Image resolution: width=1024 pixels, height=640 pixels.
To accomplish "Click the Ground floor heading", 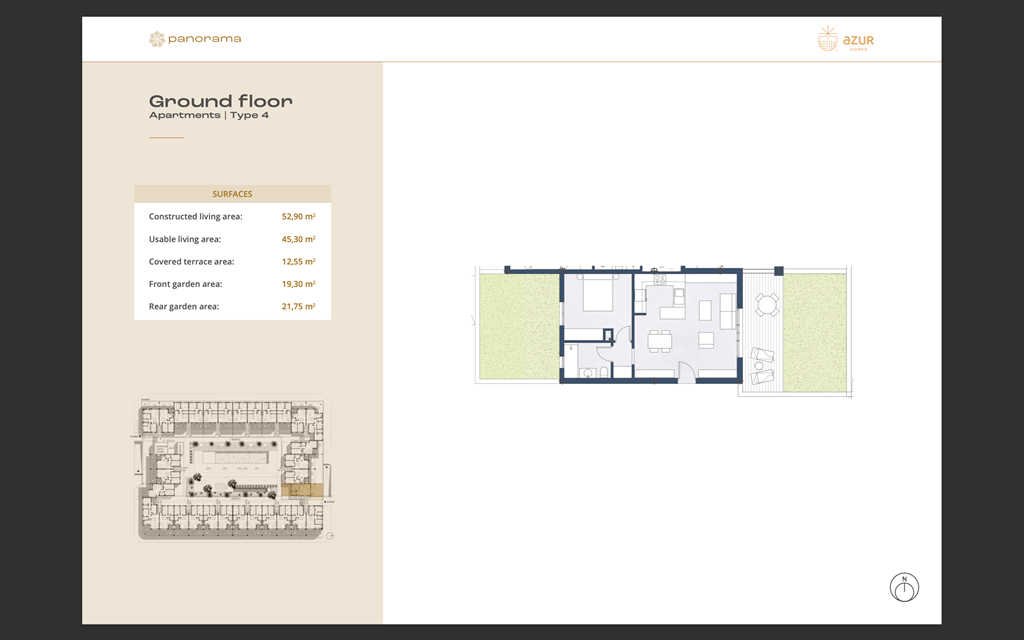I will coord(220,101).
